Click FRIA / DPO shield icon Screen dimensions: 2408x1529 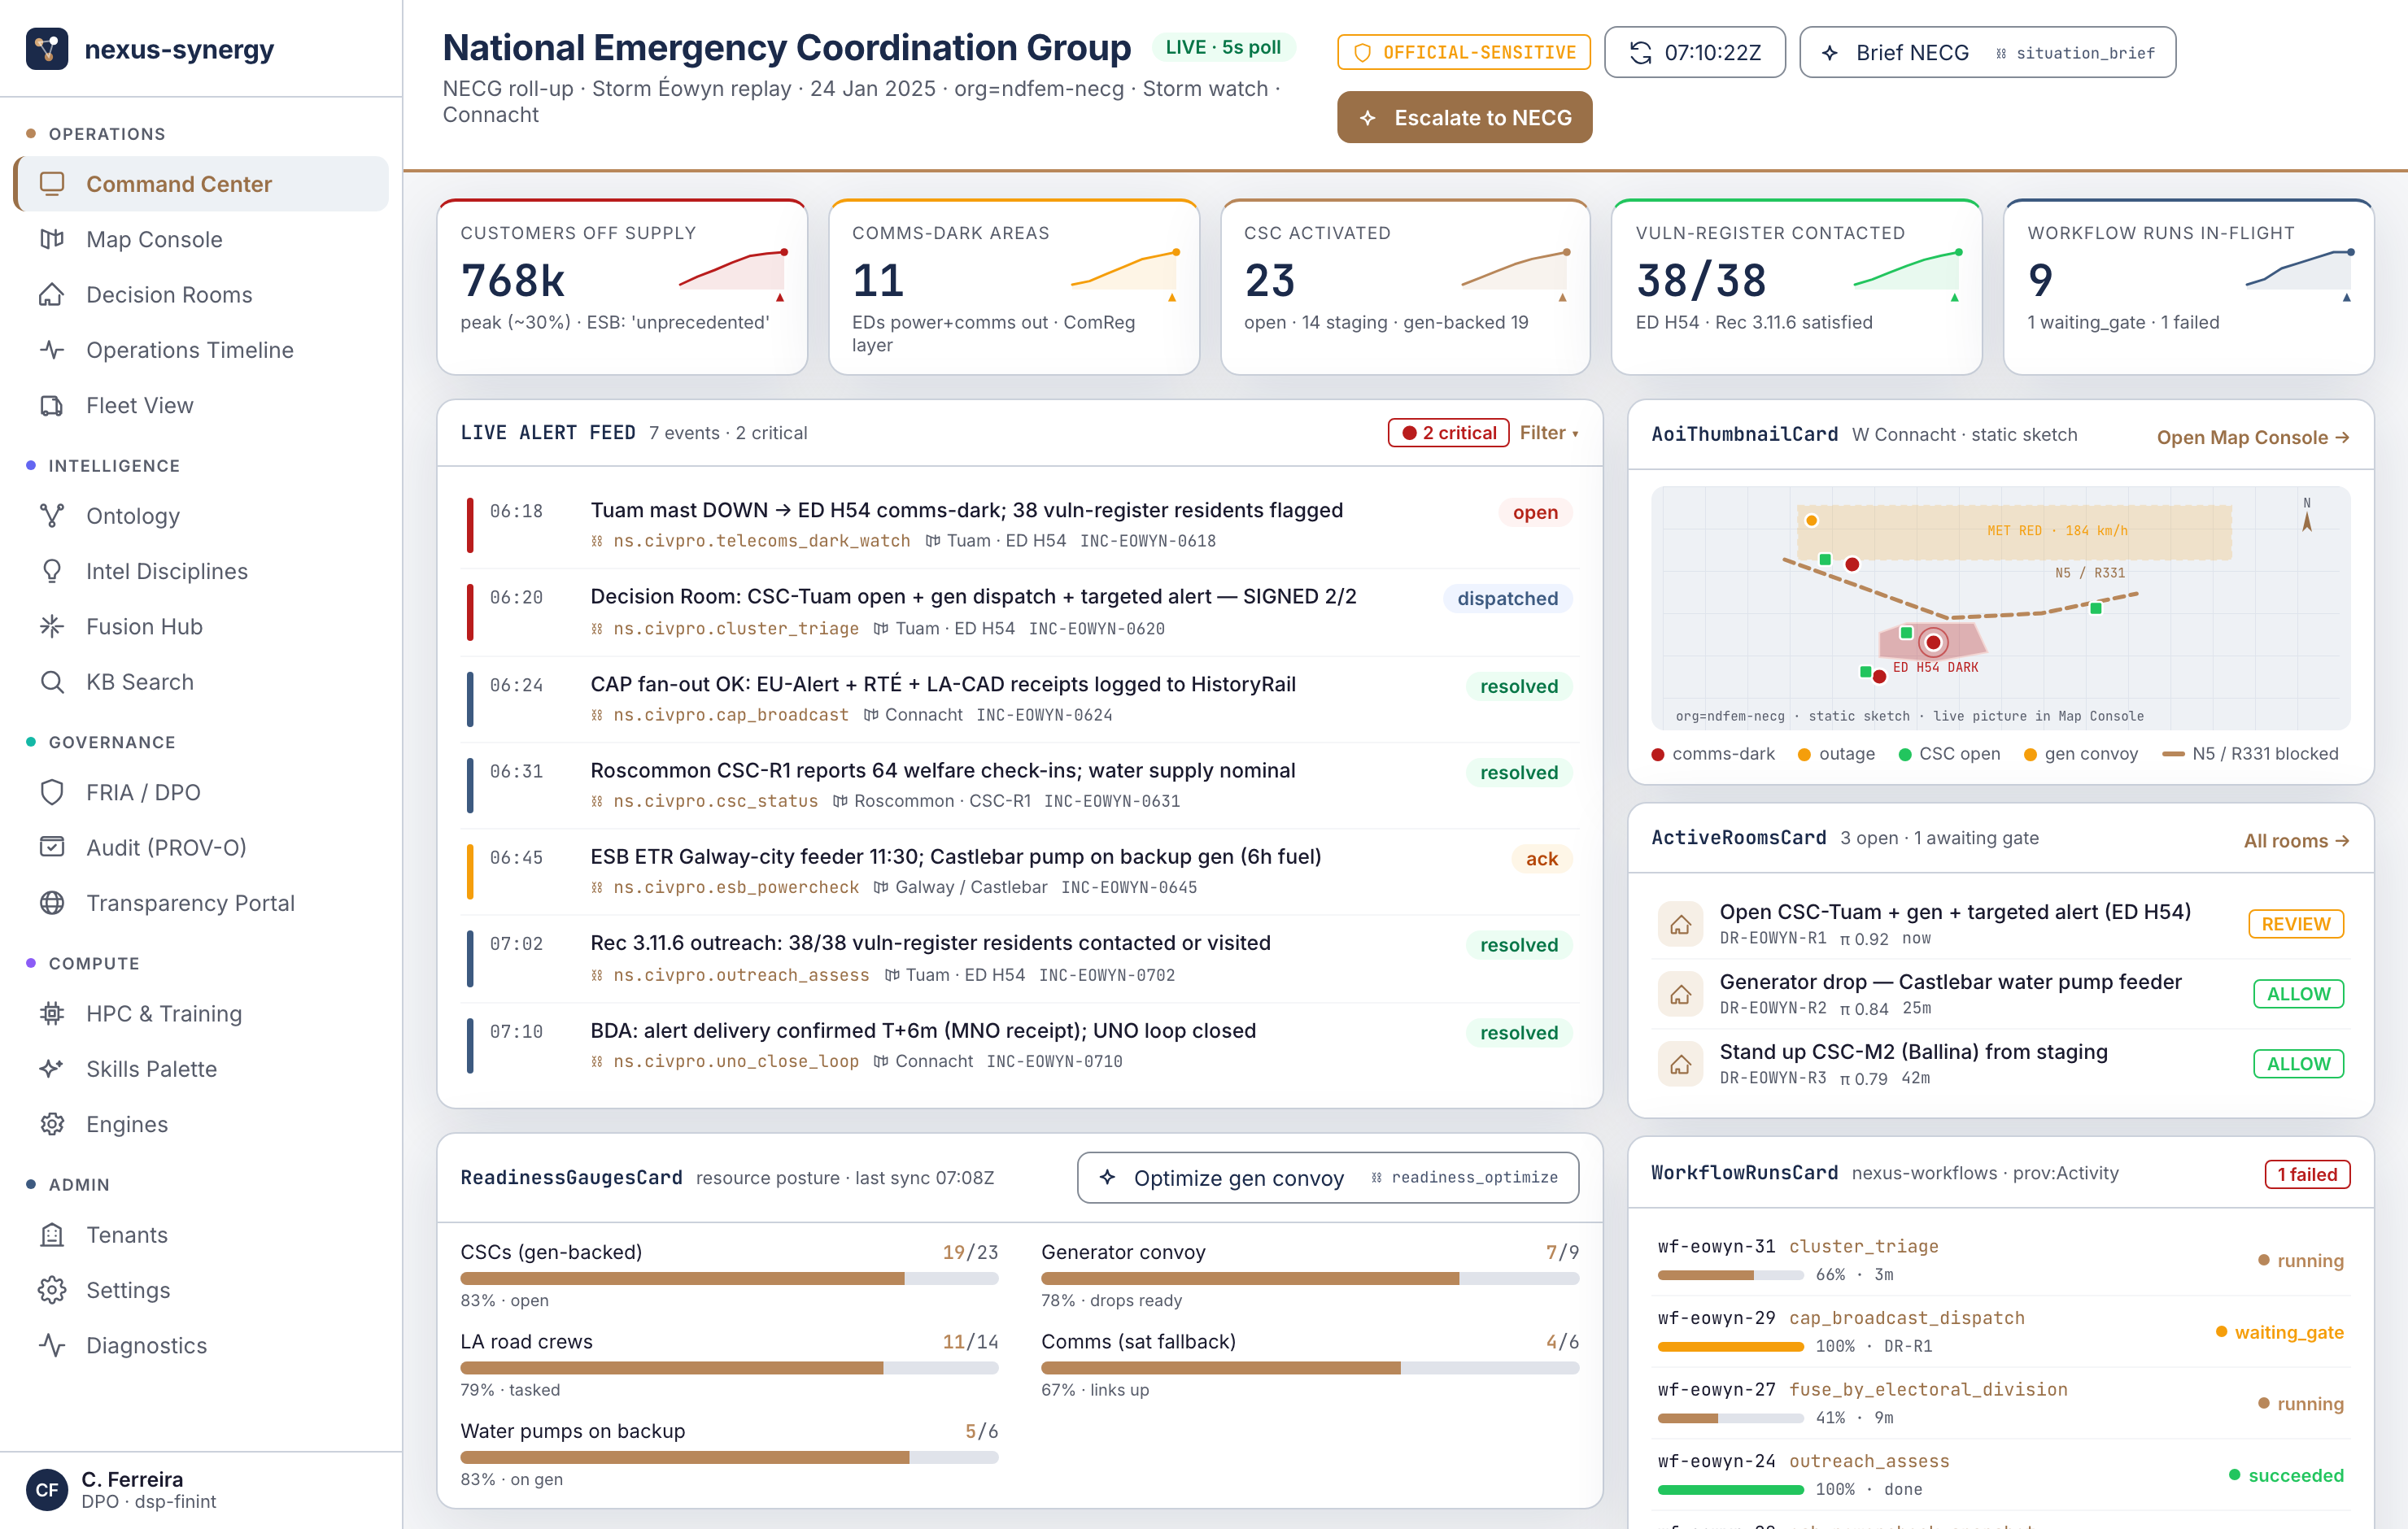(52, 792)
